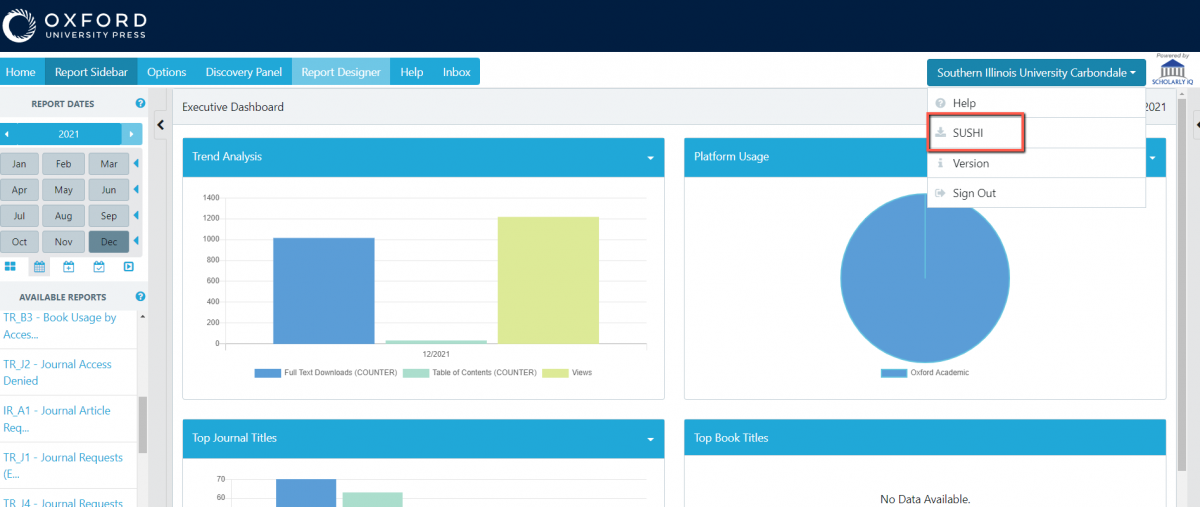The width and height of the screenshot is (1200, 507).
Task: Open the Top Journal Titles panel dropdown
Action: [x=650, y=439]
